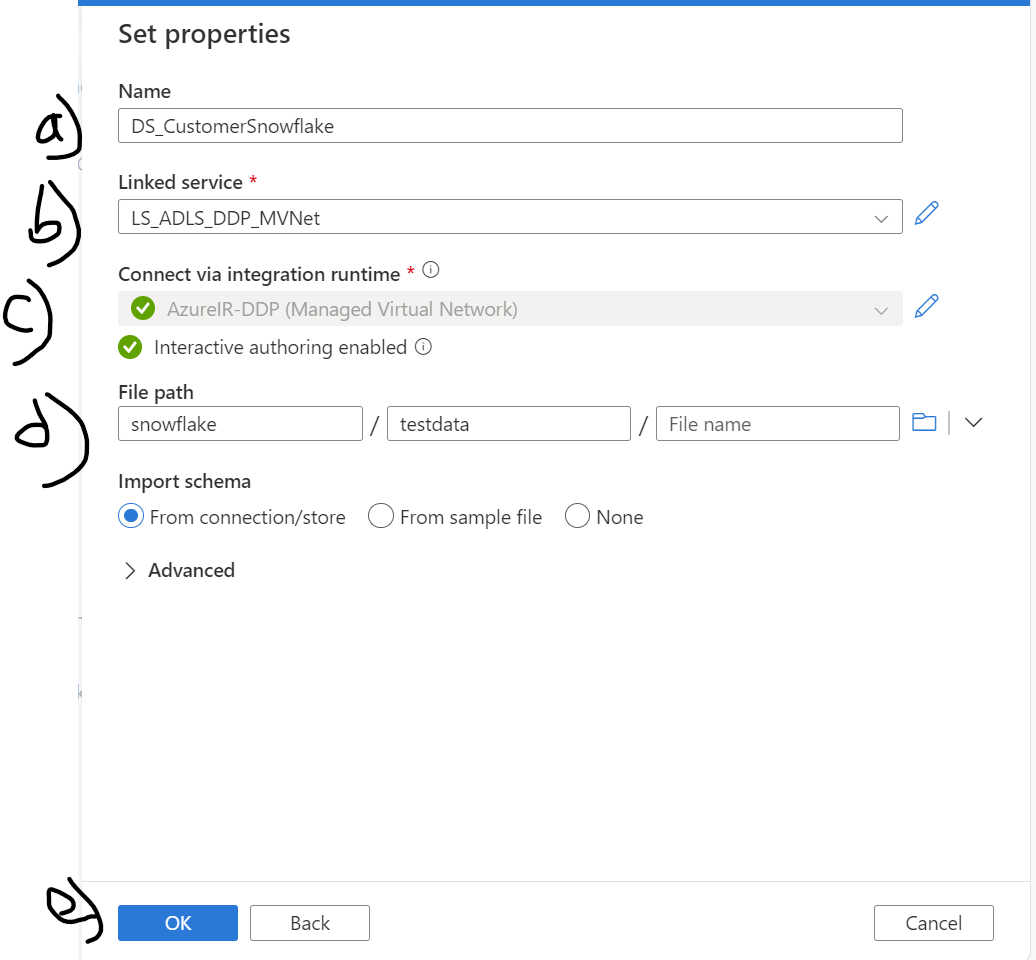This screenshot has height=960, width=1036.
Task: Edit the integration runtime with pencil icon
Action: [x=927, y=305]
